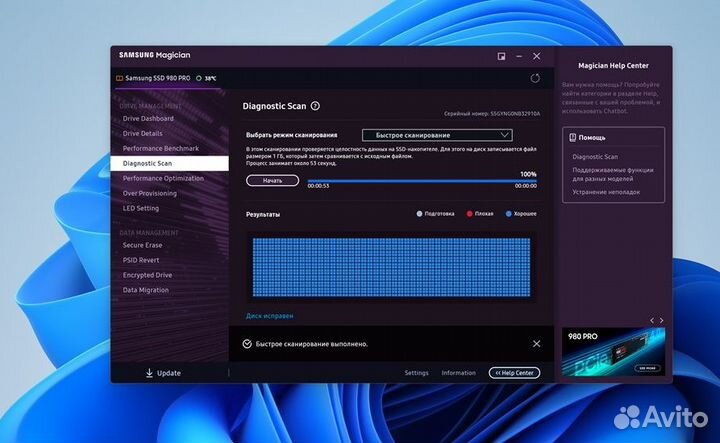Click the blue scan results block grid
Screen dimensions: 720x443
(x=391, y=267)
